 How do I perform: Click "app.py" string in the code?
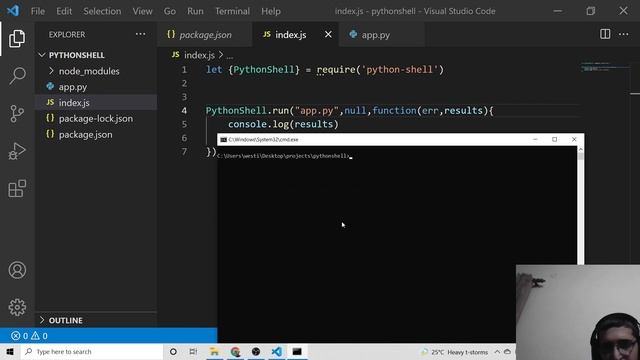317,111
